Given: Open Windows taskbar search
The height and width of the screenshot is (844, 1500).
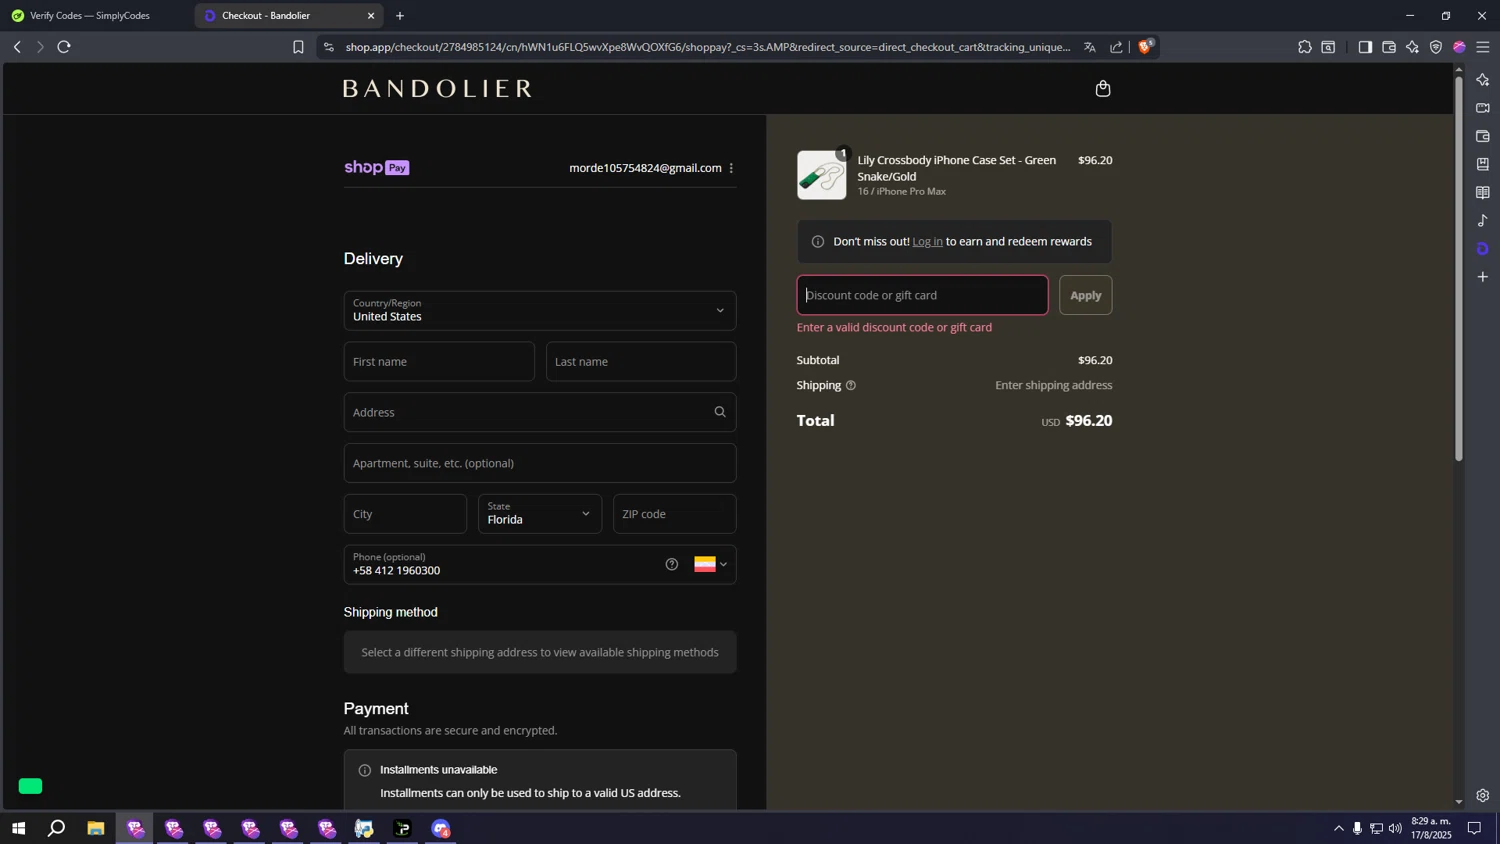Looking at the screenshot, I should 57,828.
